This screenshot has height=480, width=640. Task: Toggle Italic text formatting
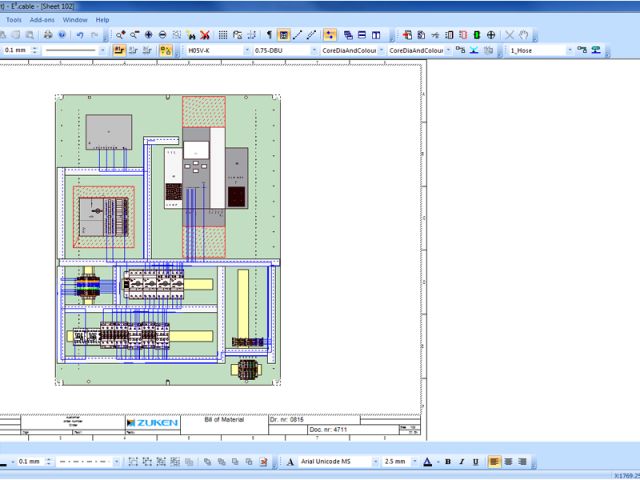[x=462, y=461]
